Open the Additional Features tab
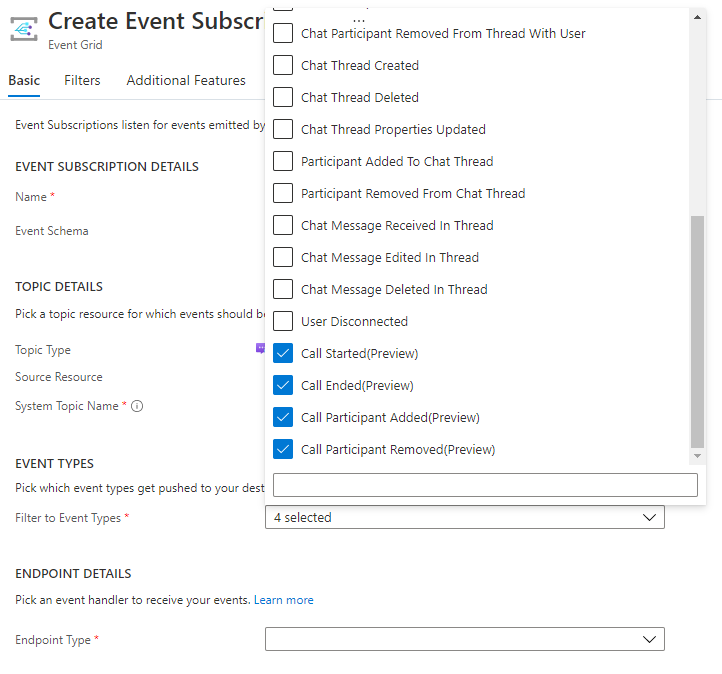 coord(186,81)
